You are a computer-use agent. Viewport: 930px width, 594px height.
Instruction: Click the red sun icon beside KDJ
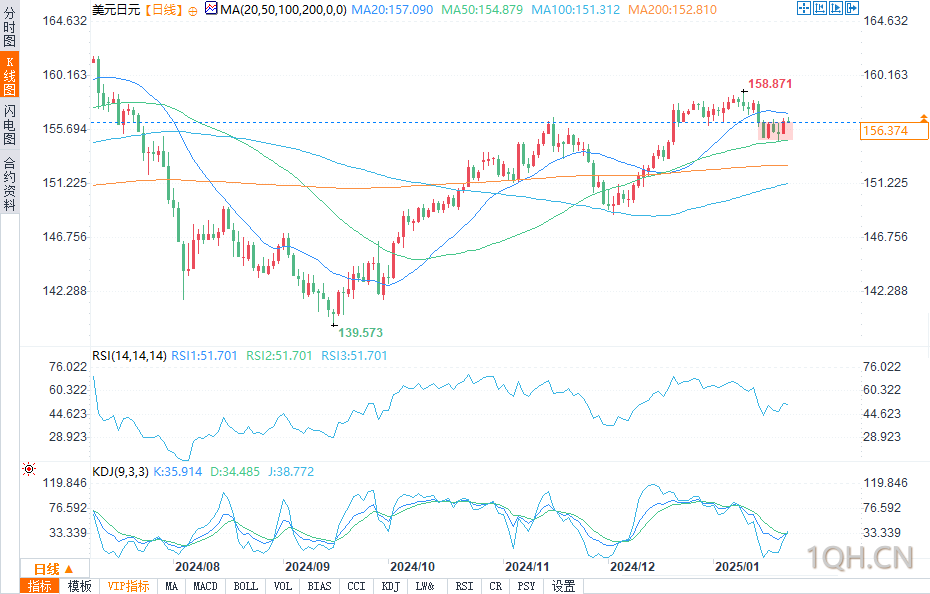28,469
